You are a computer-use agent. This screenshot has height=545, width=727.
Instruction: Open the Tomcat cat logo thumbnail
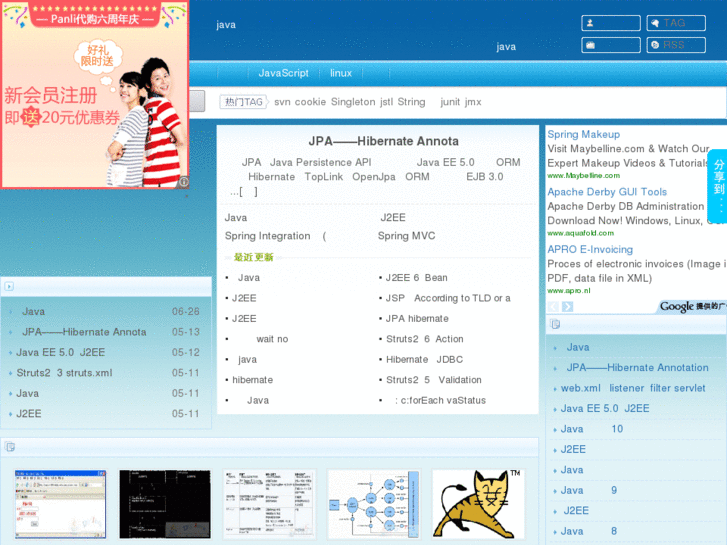(478, 504)
